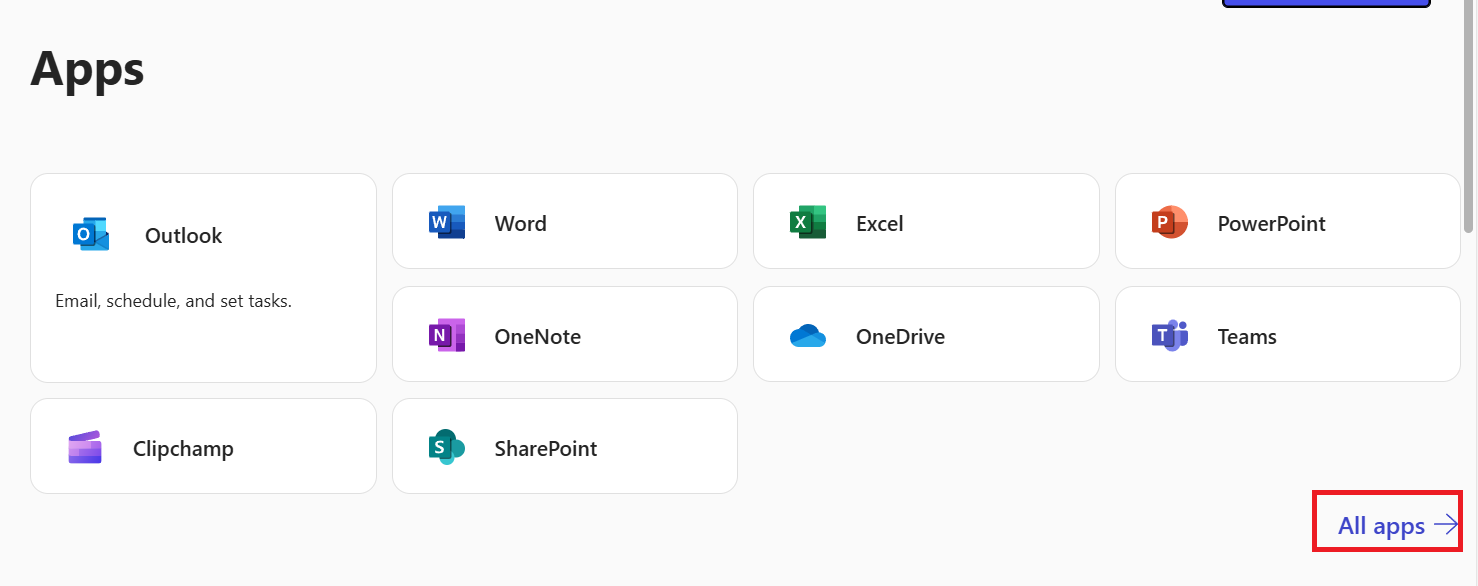Screen dimensions: 1478x586
Task: Click the Clipchamp icon
Action: coord(85,447)
